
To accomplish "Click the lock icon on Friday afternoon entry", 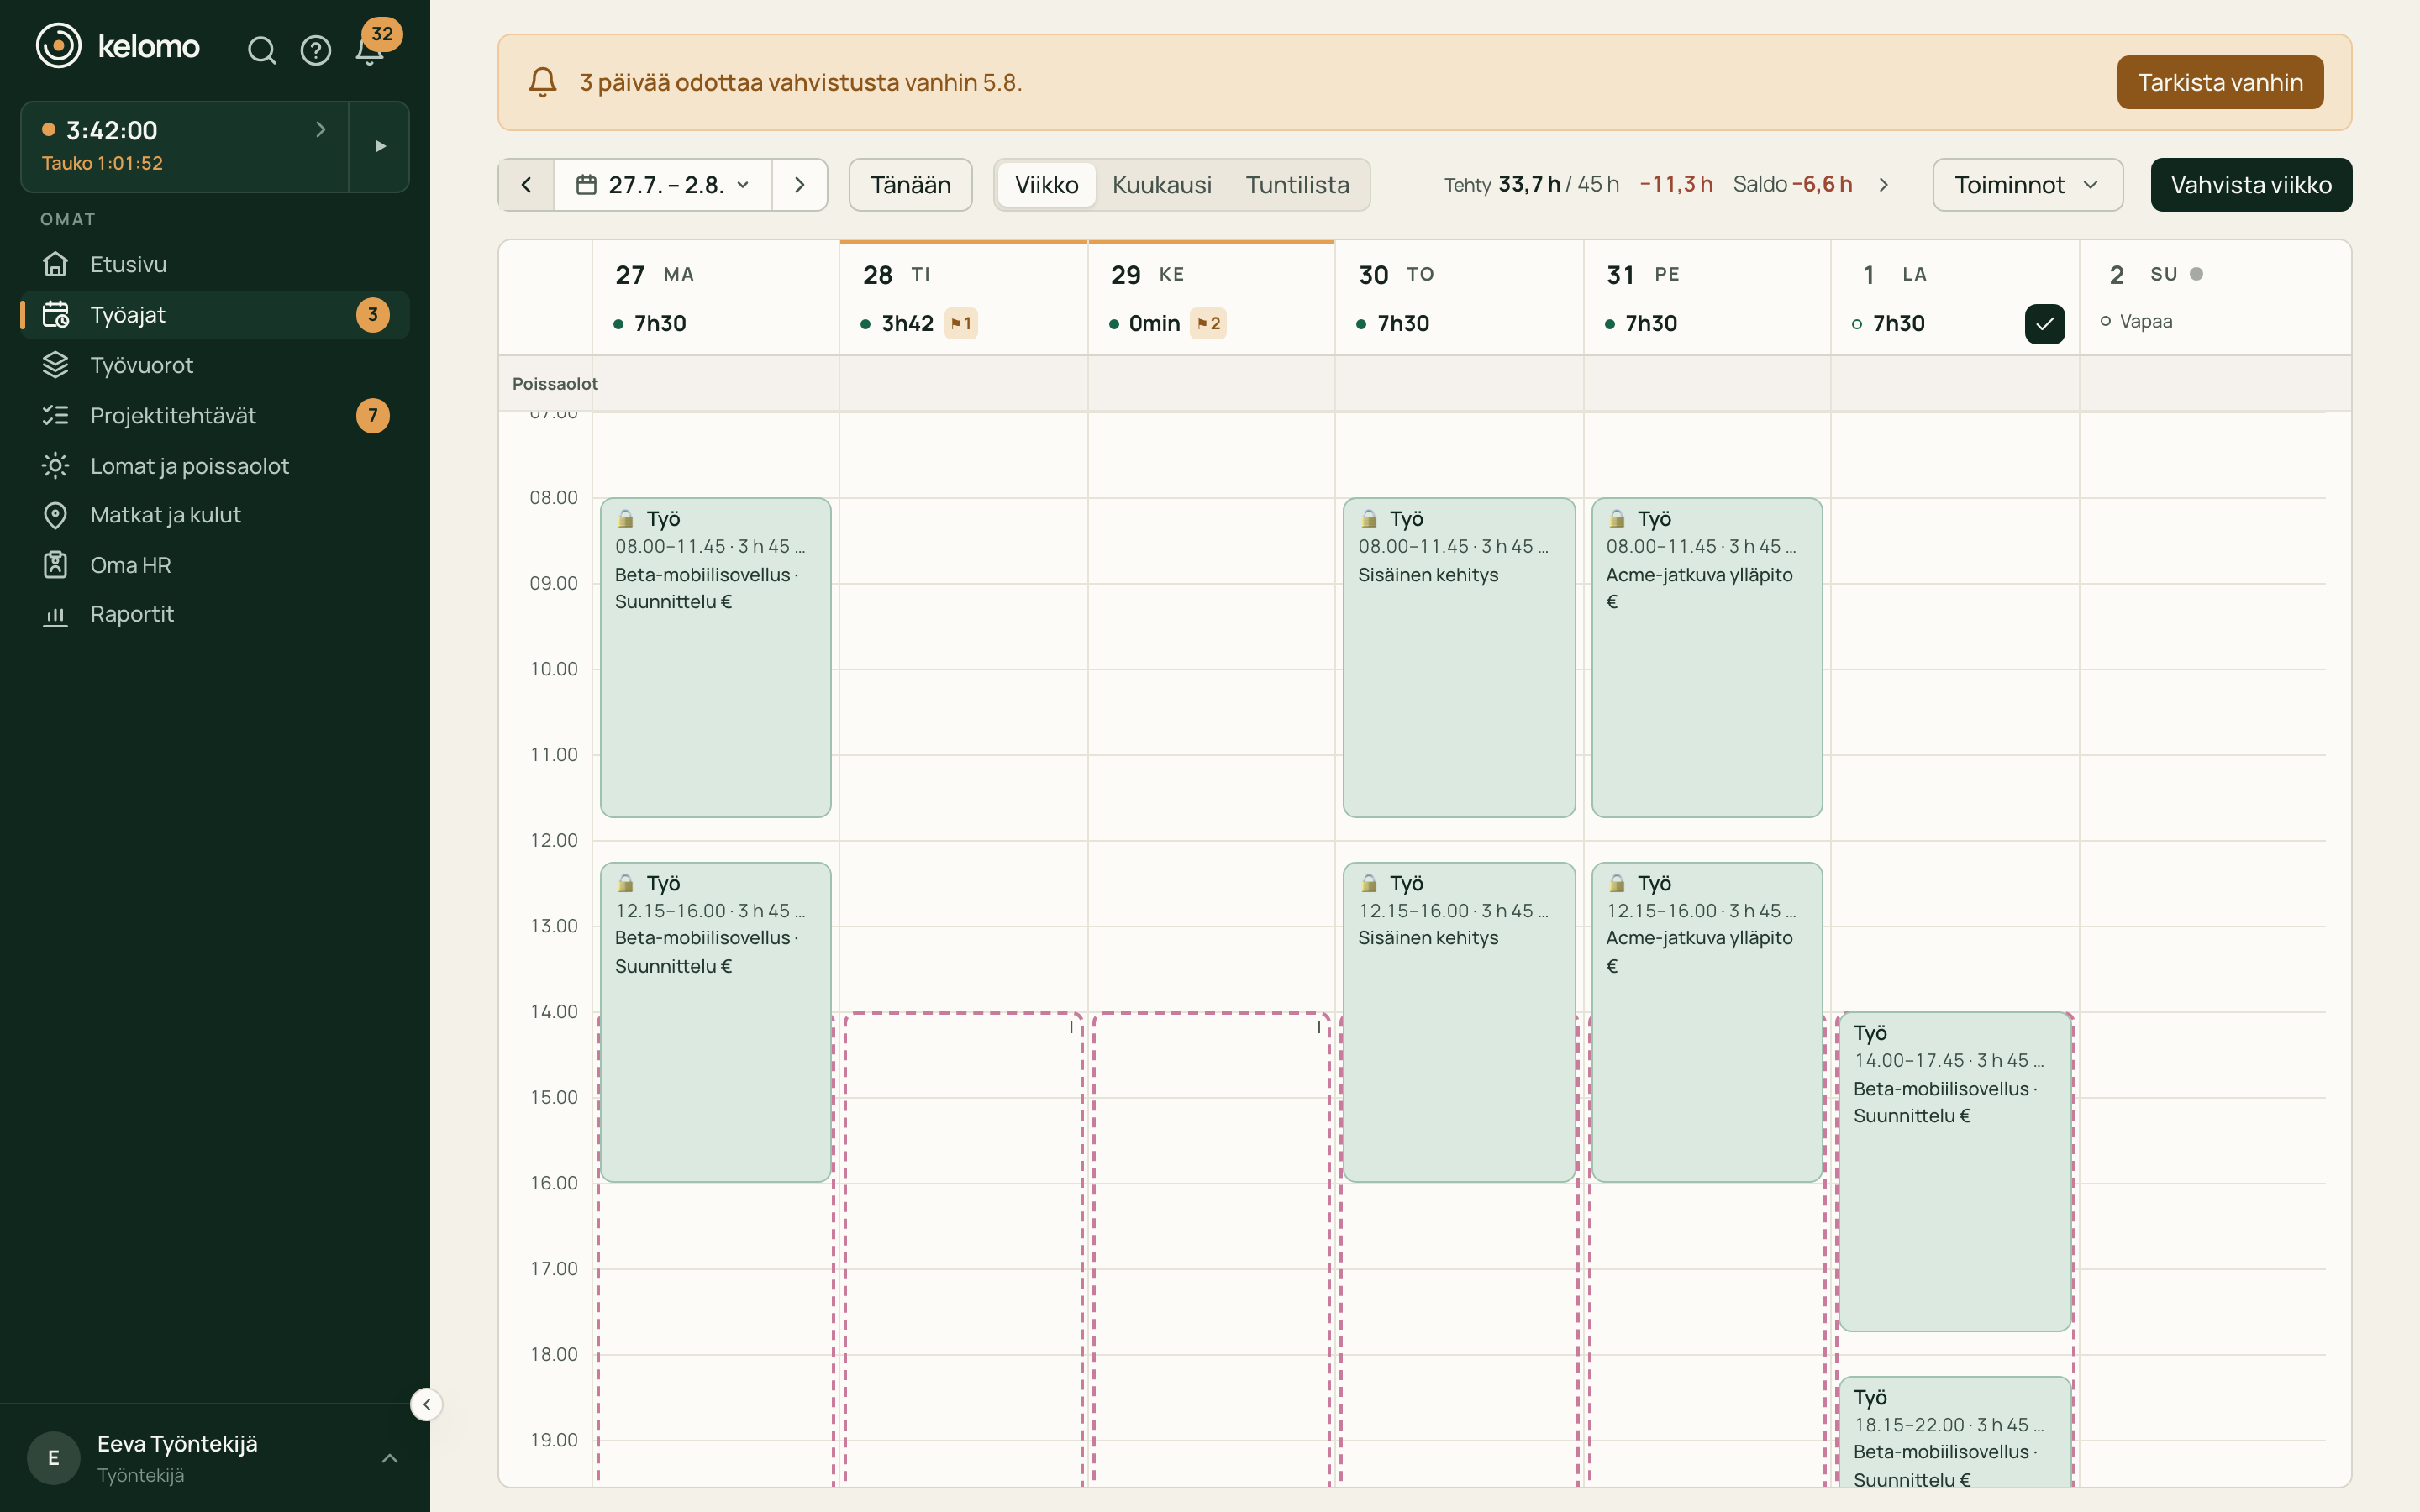I will tap(1617, 883).
